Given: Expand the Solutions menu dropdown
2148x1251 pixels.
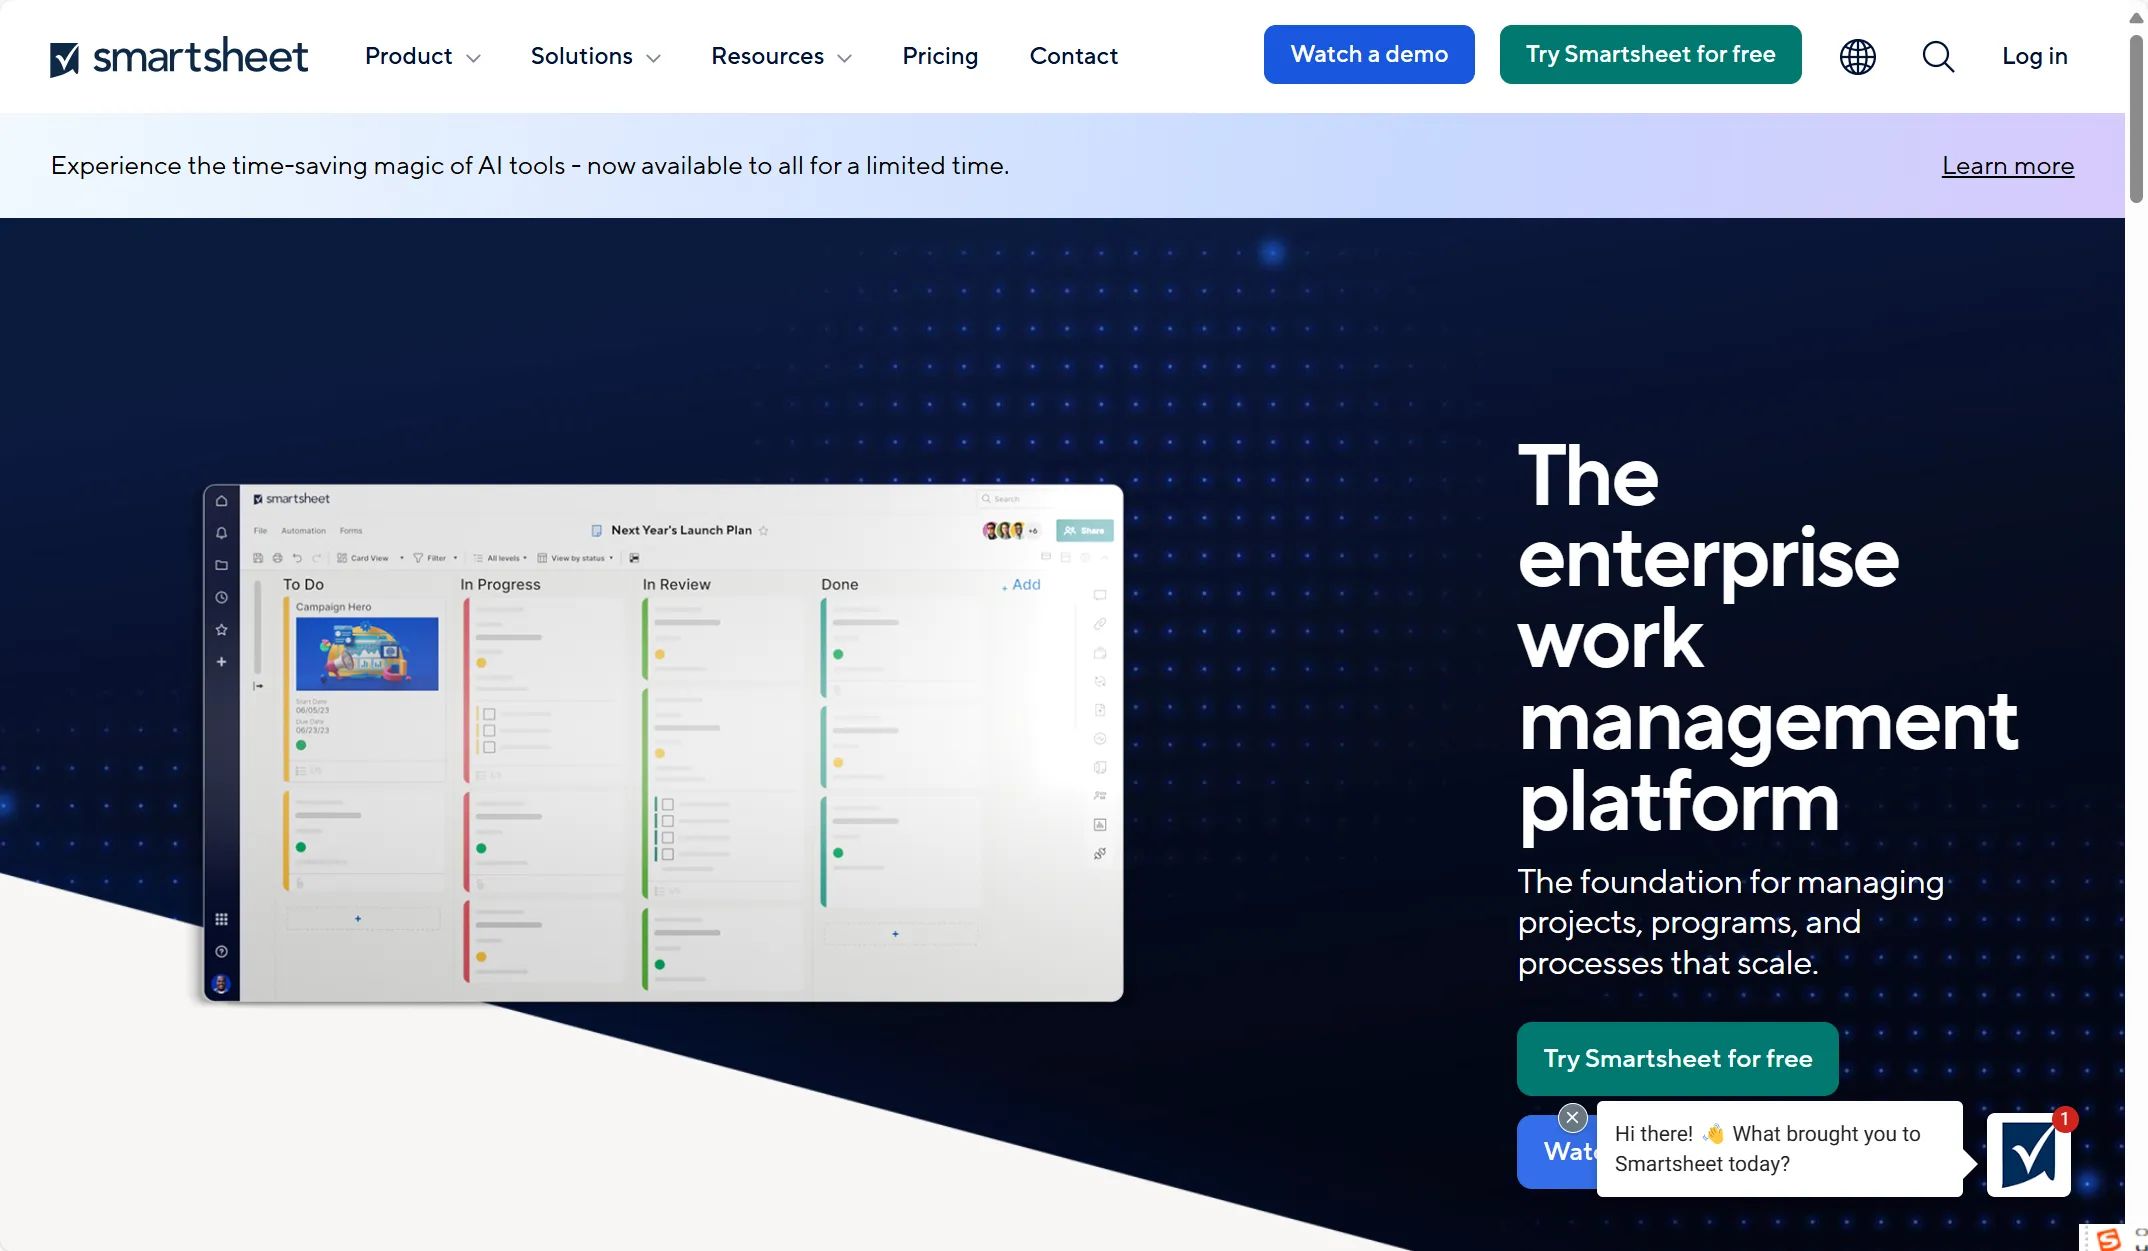Looking at the screenshot, I should tap(595, 56).
